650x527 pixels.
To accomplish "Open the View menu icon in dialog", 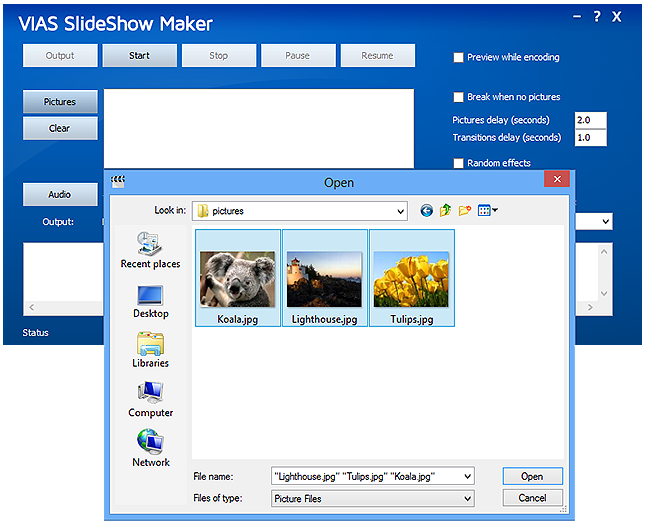I will (x=488, y=211).
